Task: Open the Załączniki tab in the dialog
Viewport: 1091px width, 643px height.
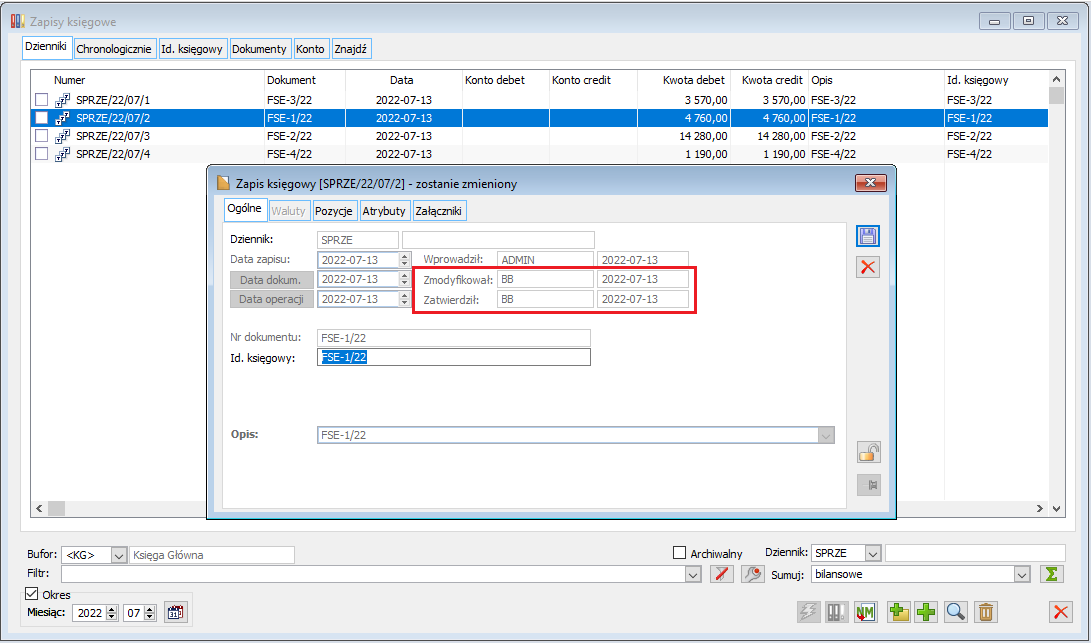Action: coord(439,211)
